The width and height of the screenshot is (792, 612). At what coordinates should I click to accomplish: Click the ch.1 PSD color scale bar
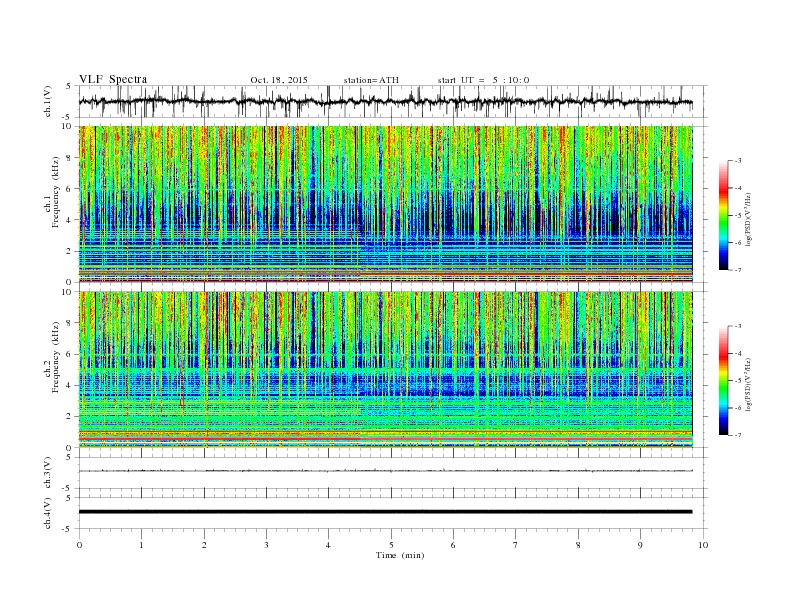click(723, 216)
